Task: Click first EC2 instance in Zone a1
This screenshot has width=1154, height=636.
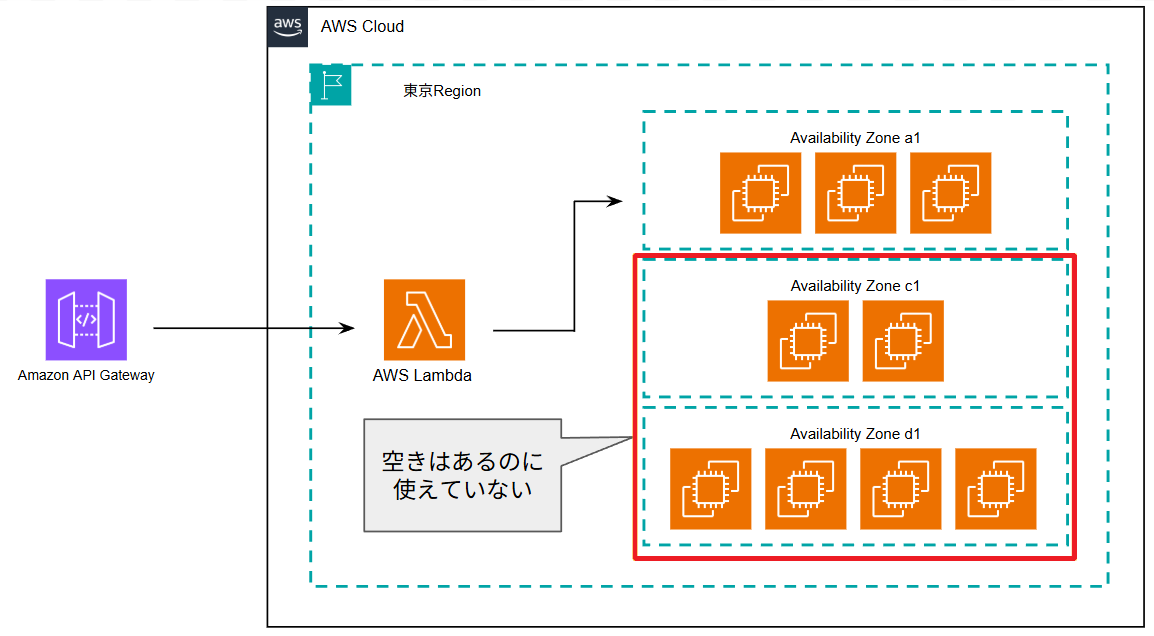Action: [760, 193]
